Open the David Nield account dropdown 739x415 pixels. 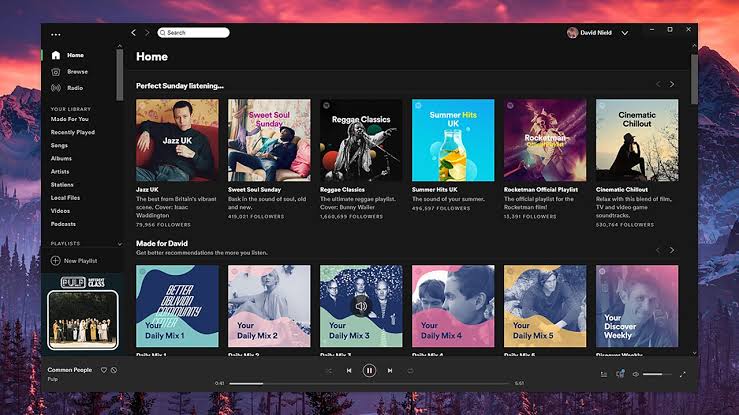click(624, 33)
